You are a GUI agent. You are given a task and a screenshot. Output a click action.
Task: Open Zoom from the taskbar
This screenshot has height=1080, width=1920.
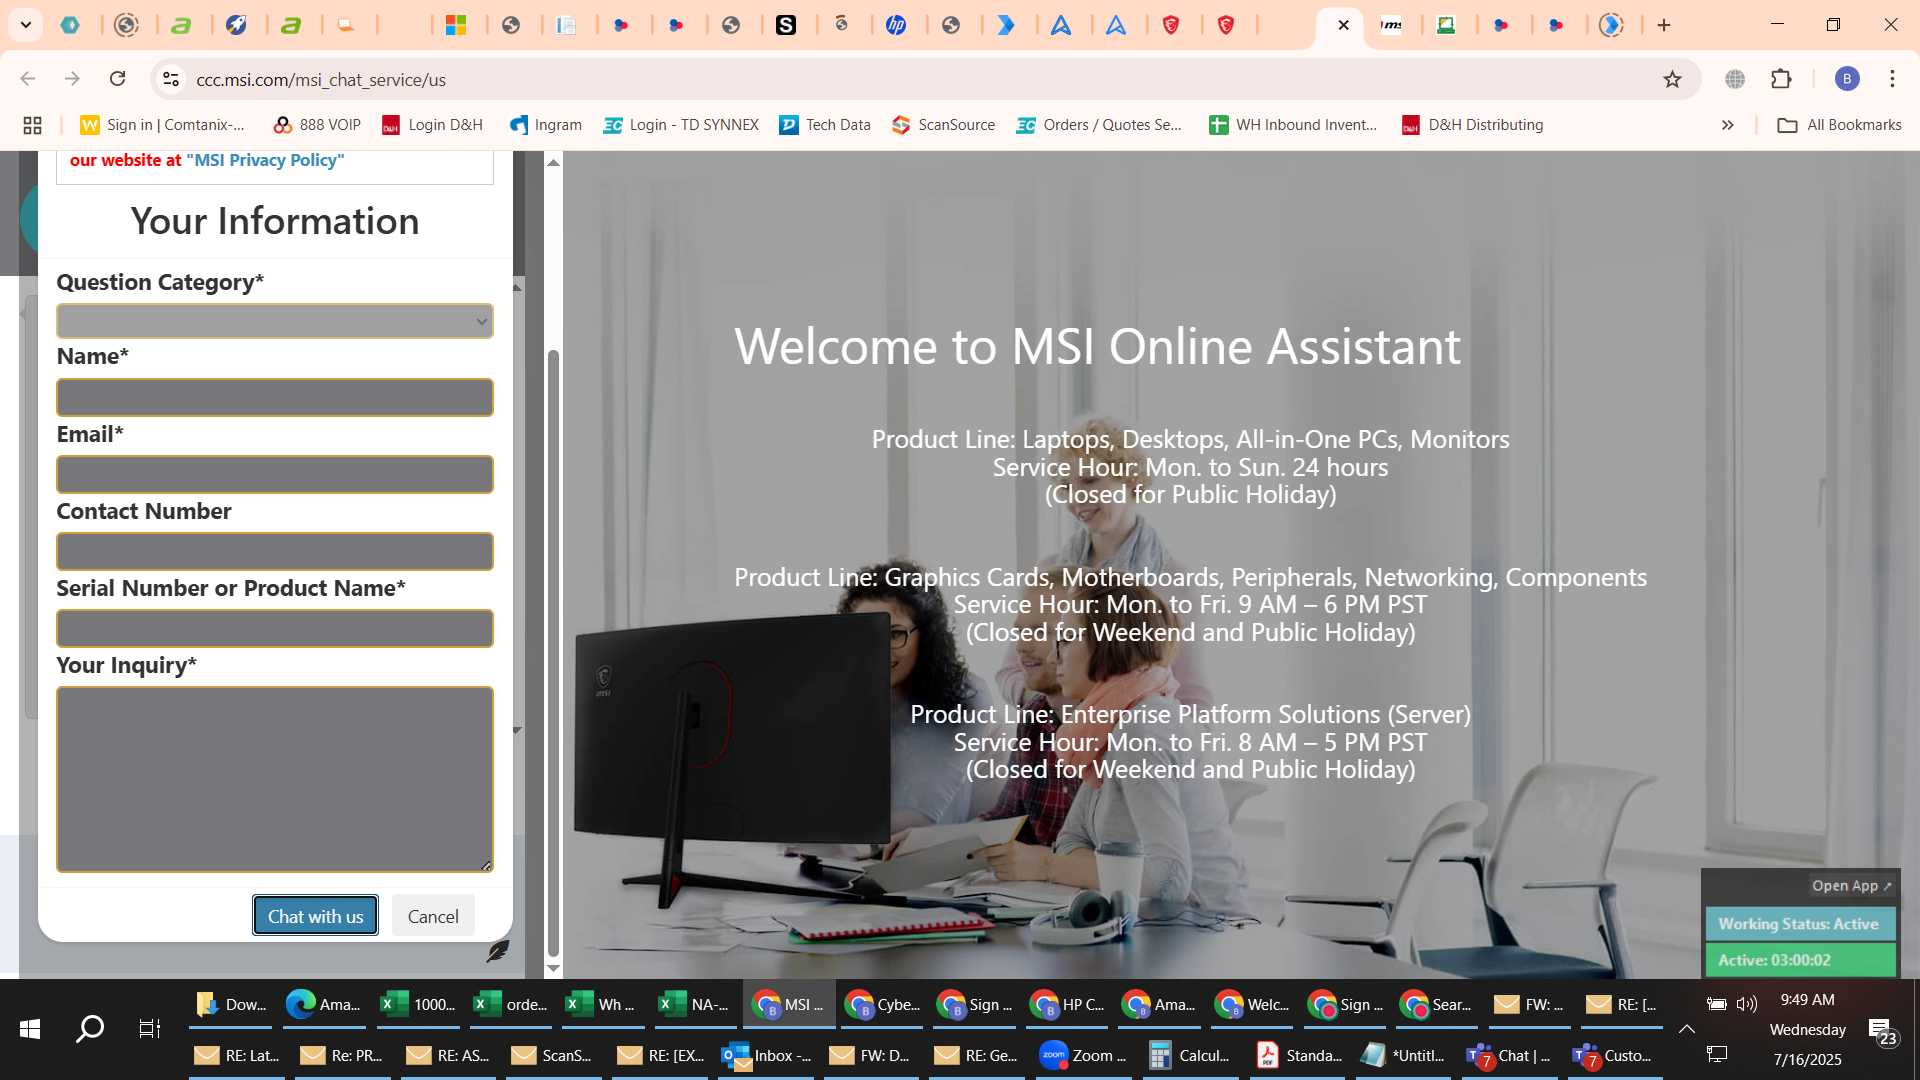(1084, 1055)
